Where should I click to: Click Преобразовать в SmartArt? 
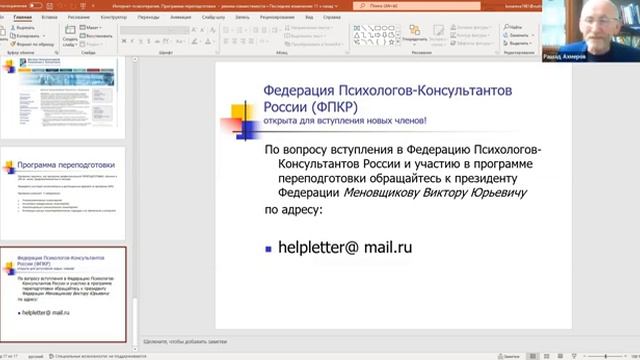[x=314, y=44]
